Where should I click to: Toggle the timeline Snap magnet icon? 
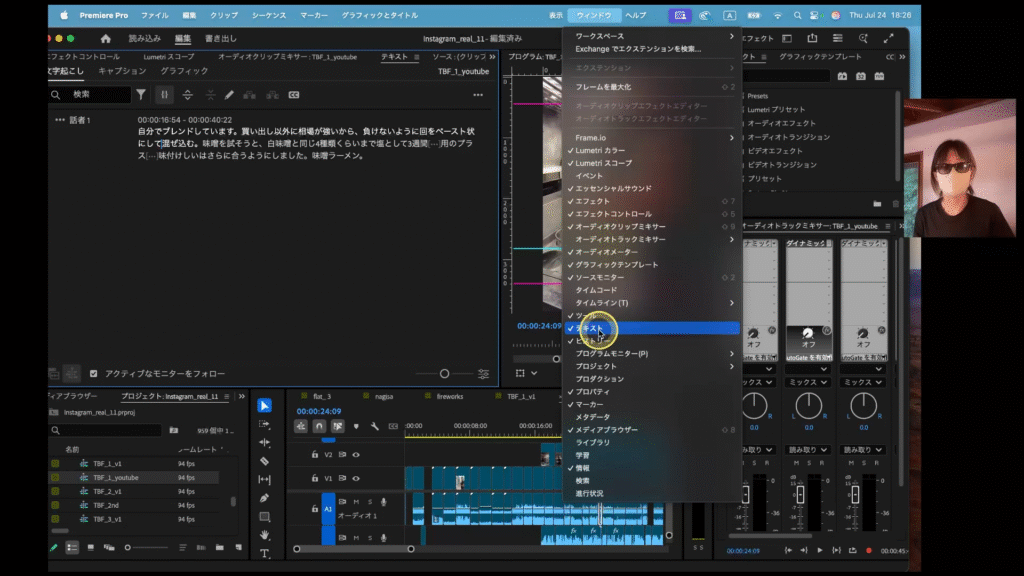[x=319, y=426]
